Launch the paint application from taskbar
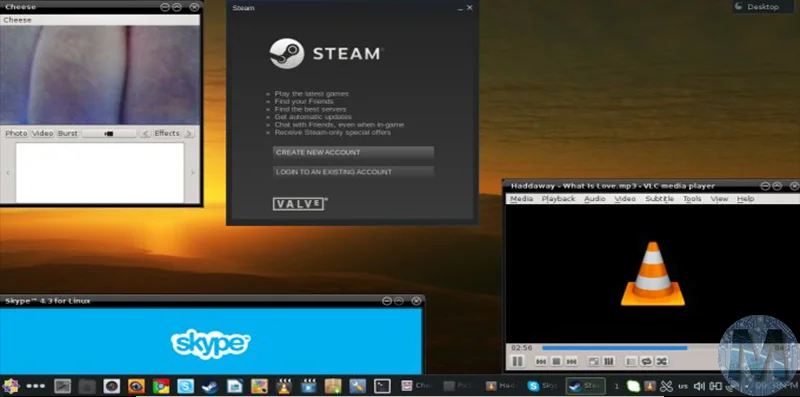The image size is (800, 397). tap(259, 386)
